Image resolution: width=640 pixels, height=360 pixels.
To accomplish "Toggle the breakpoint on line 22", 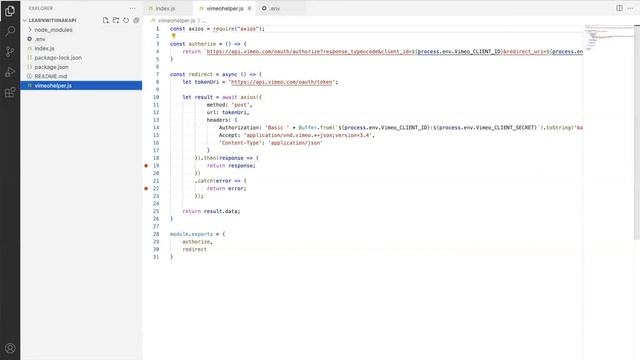I will [x=146, y=189].
